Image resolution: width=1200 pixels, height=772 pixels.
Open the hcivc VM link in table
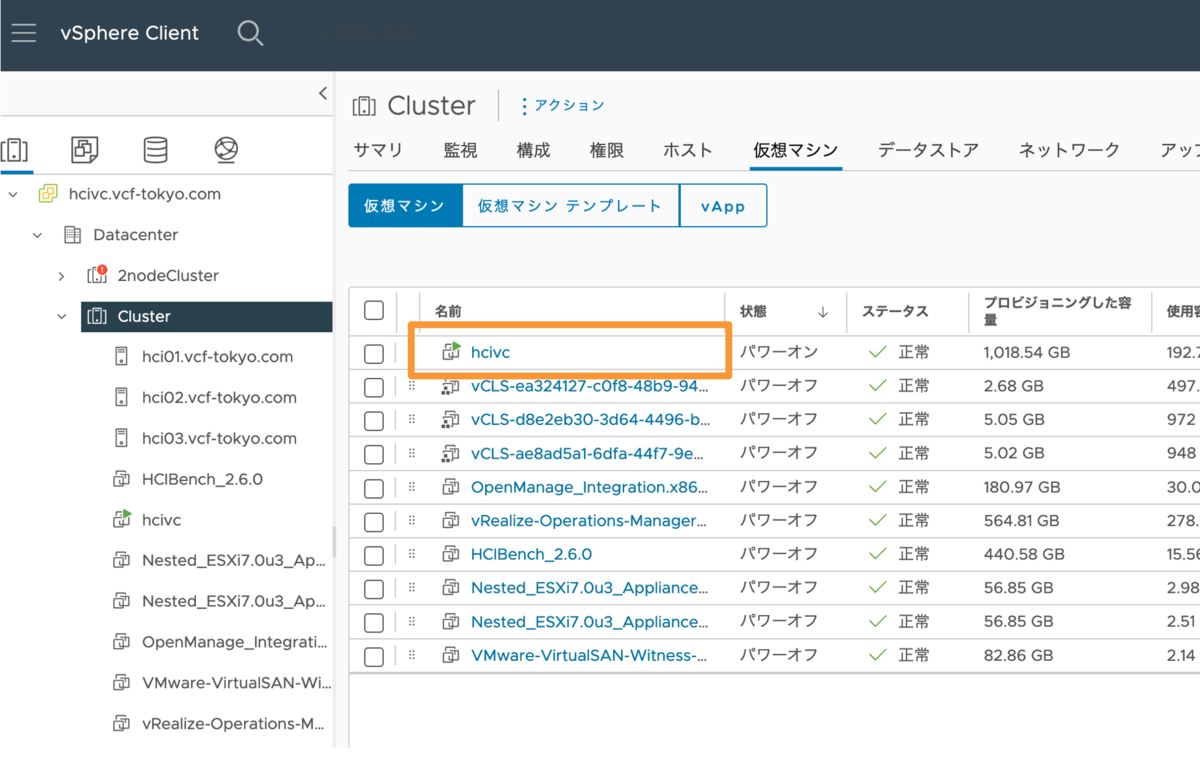490,352
